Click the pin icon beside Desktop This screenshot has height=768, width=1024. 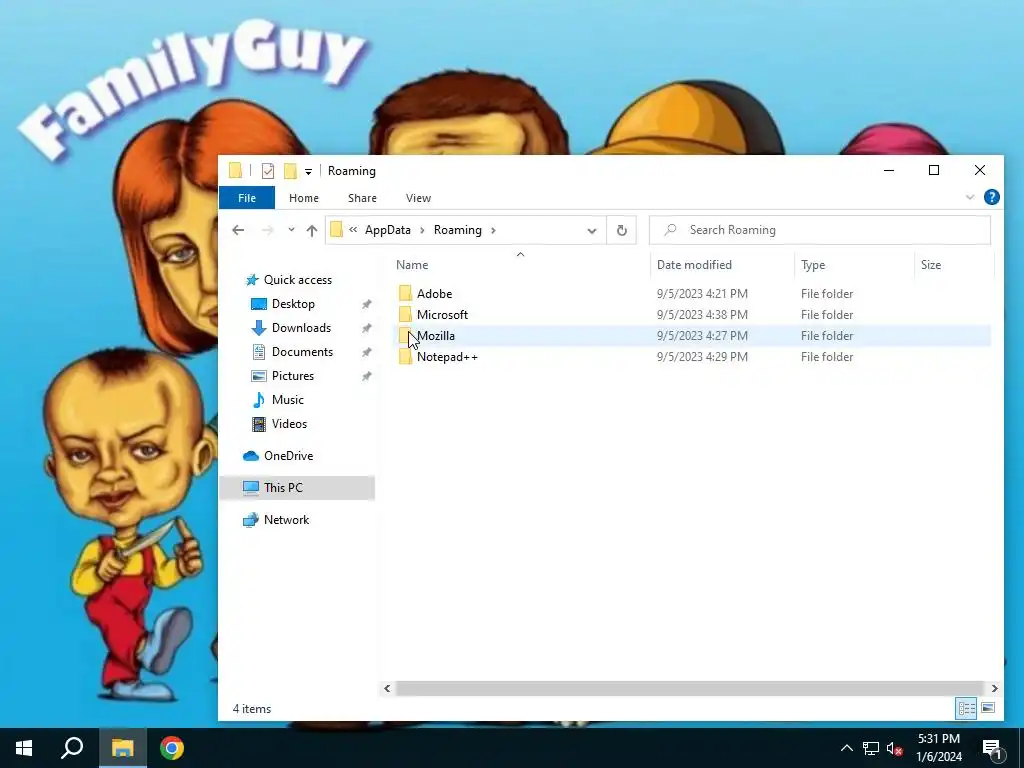(366, 304)
